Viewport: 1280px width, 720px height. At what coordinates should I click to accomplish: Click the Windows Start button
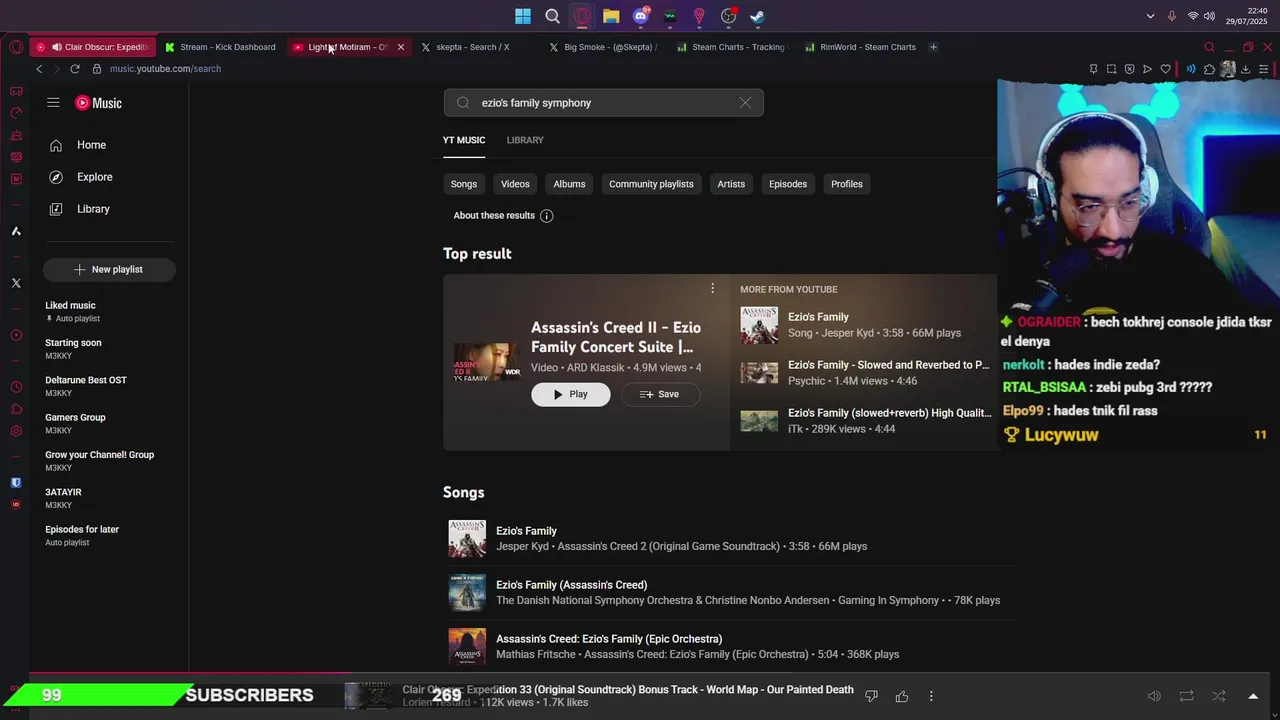(x=523, y=16)
